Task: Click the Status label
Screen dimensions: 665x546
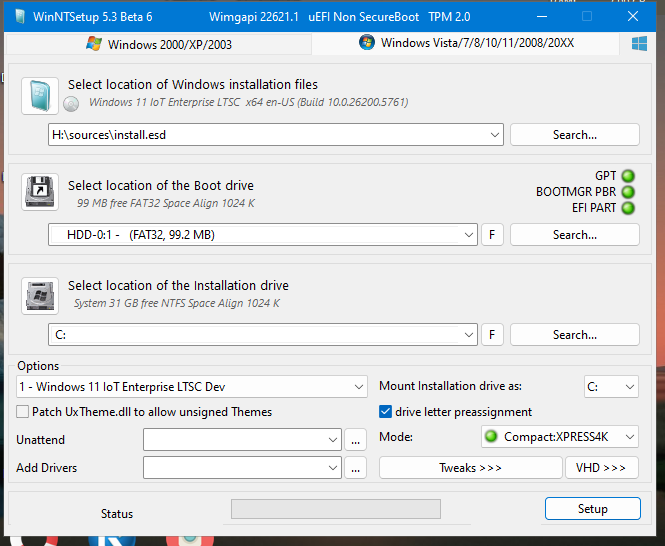Action: tap(117, 514)
